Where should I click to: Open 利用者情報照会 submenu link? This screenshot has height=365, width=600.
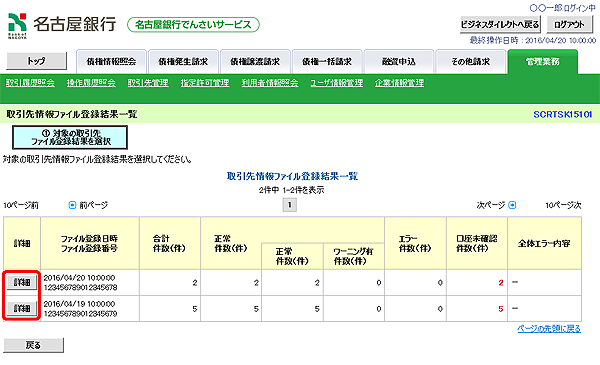pos(270,83)
